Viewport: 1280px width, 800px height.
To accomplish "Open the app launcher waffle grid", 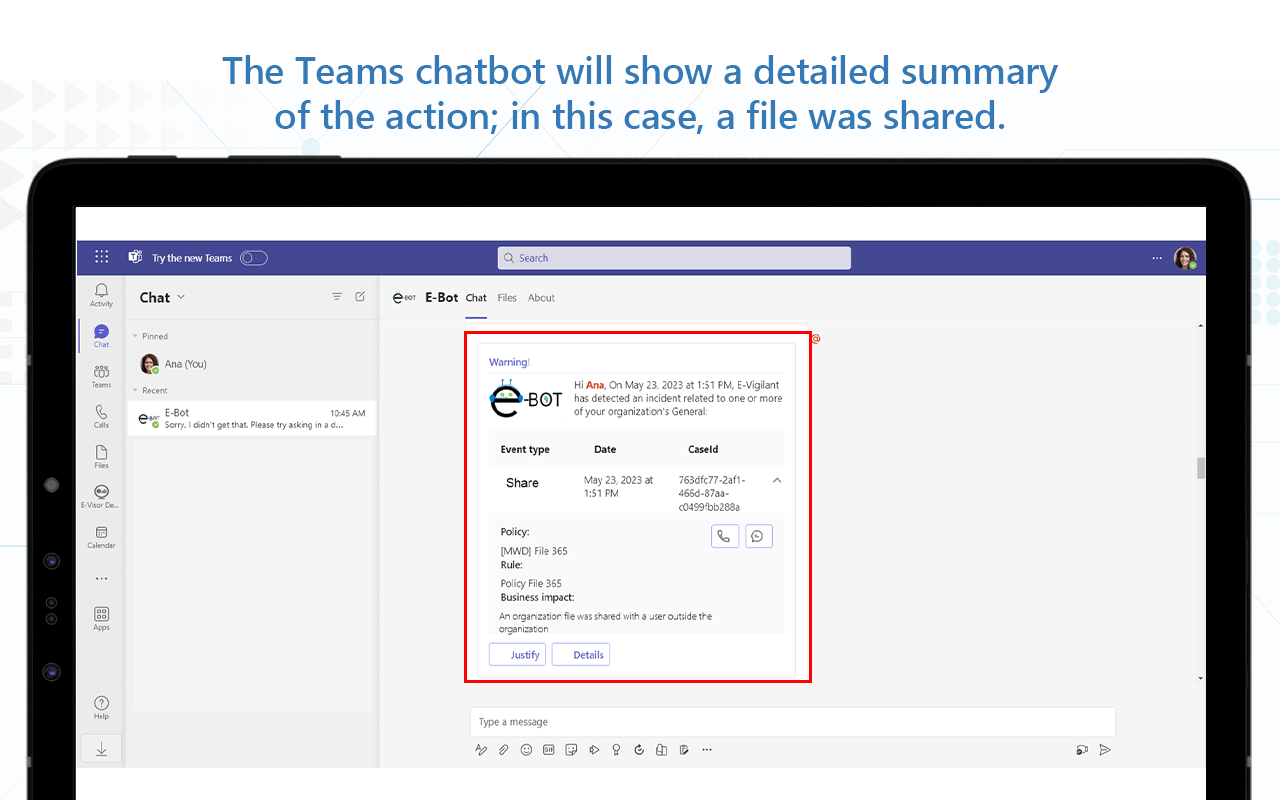I will coord(102,257).
